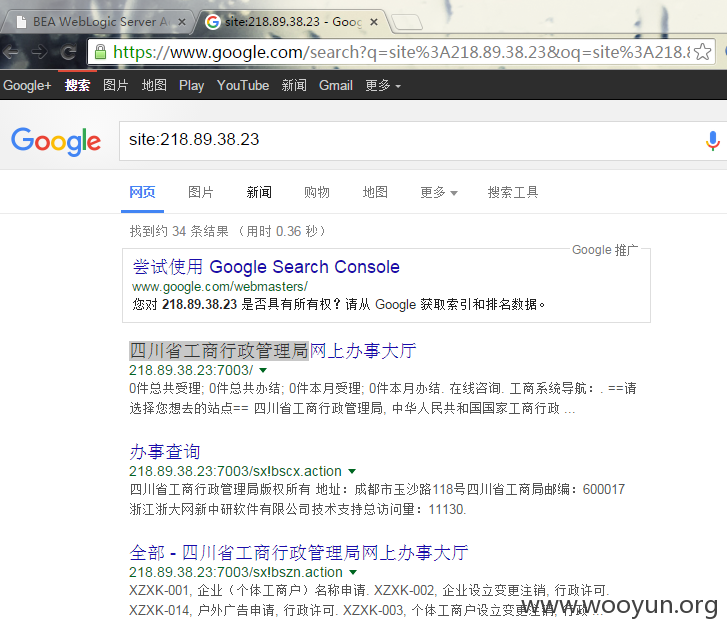Open 地图 in the black bar
The height and width of the screenshot is (634, 727).
tap(154, 85)
